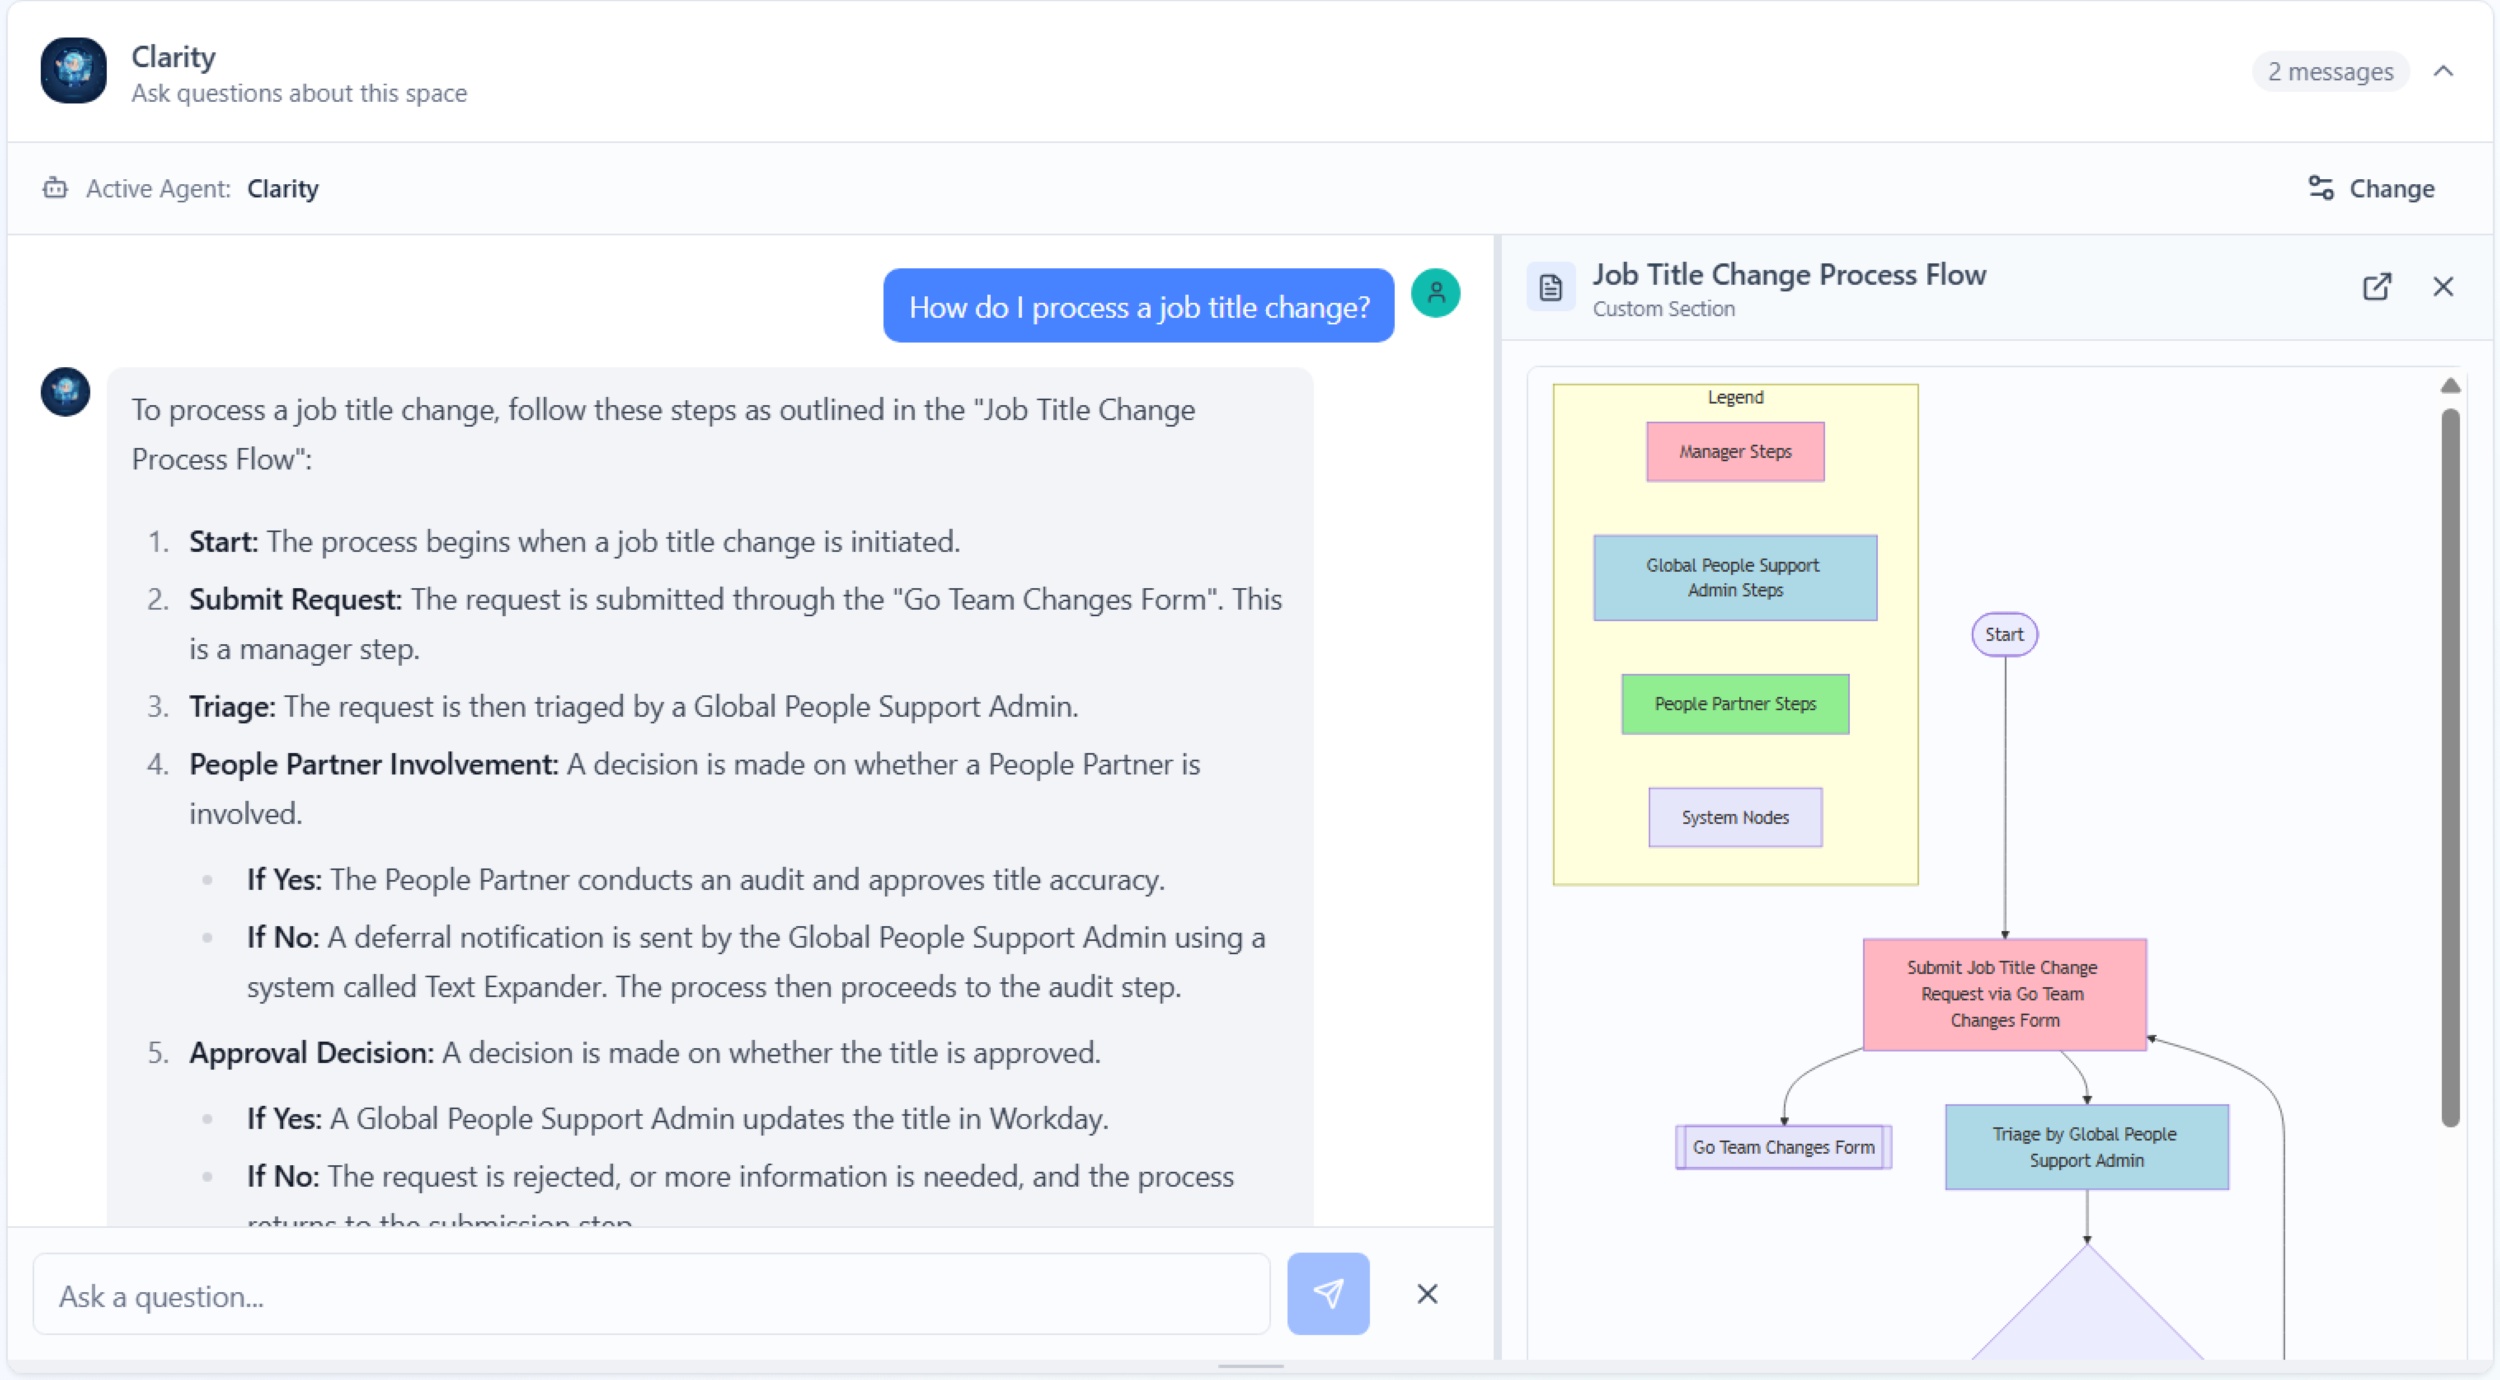Screen dimensions: 2500x1380
Task: Click Change to switch active agent
Action: pyautogui.click(x=2371, y=189)
